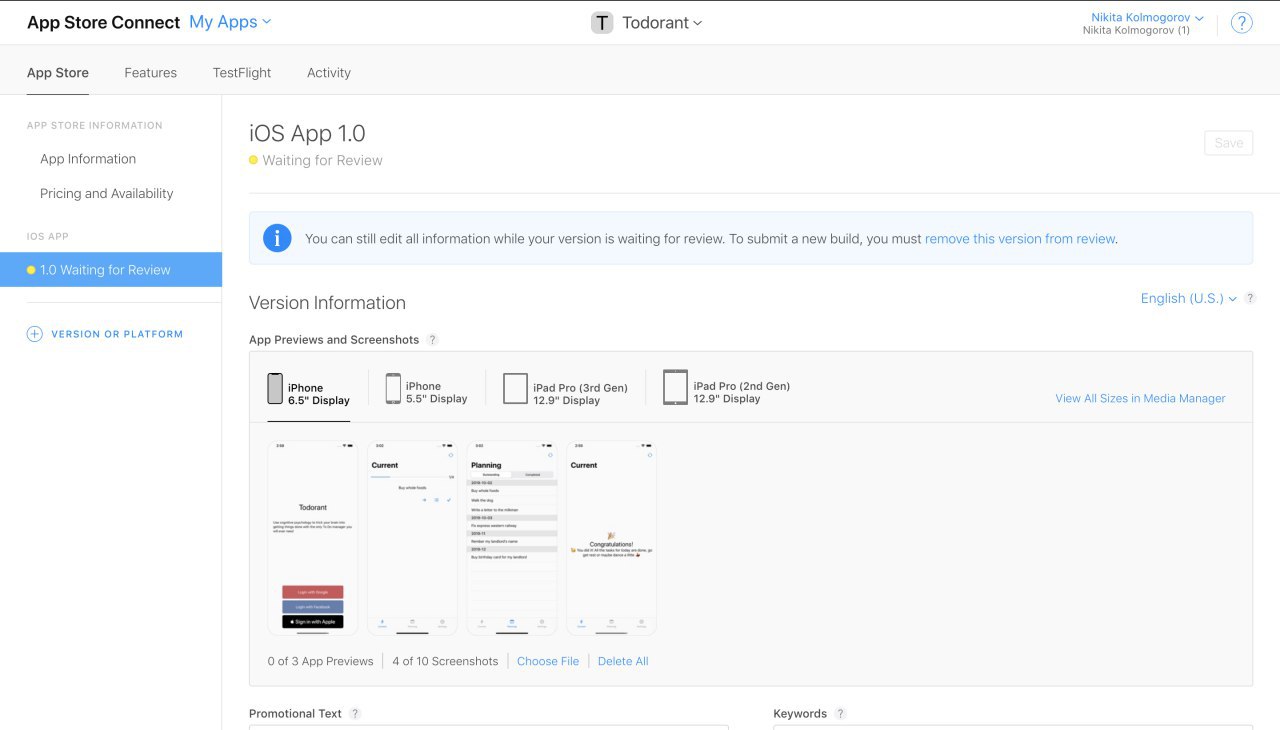This screenshot has height=730, width=1280.
Task: Click the Keywords input field
Action: [1013, 727]
